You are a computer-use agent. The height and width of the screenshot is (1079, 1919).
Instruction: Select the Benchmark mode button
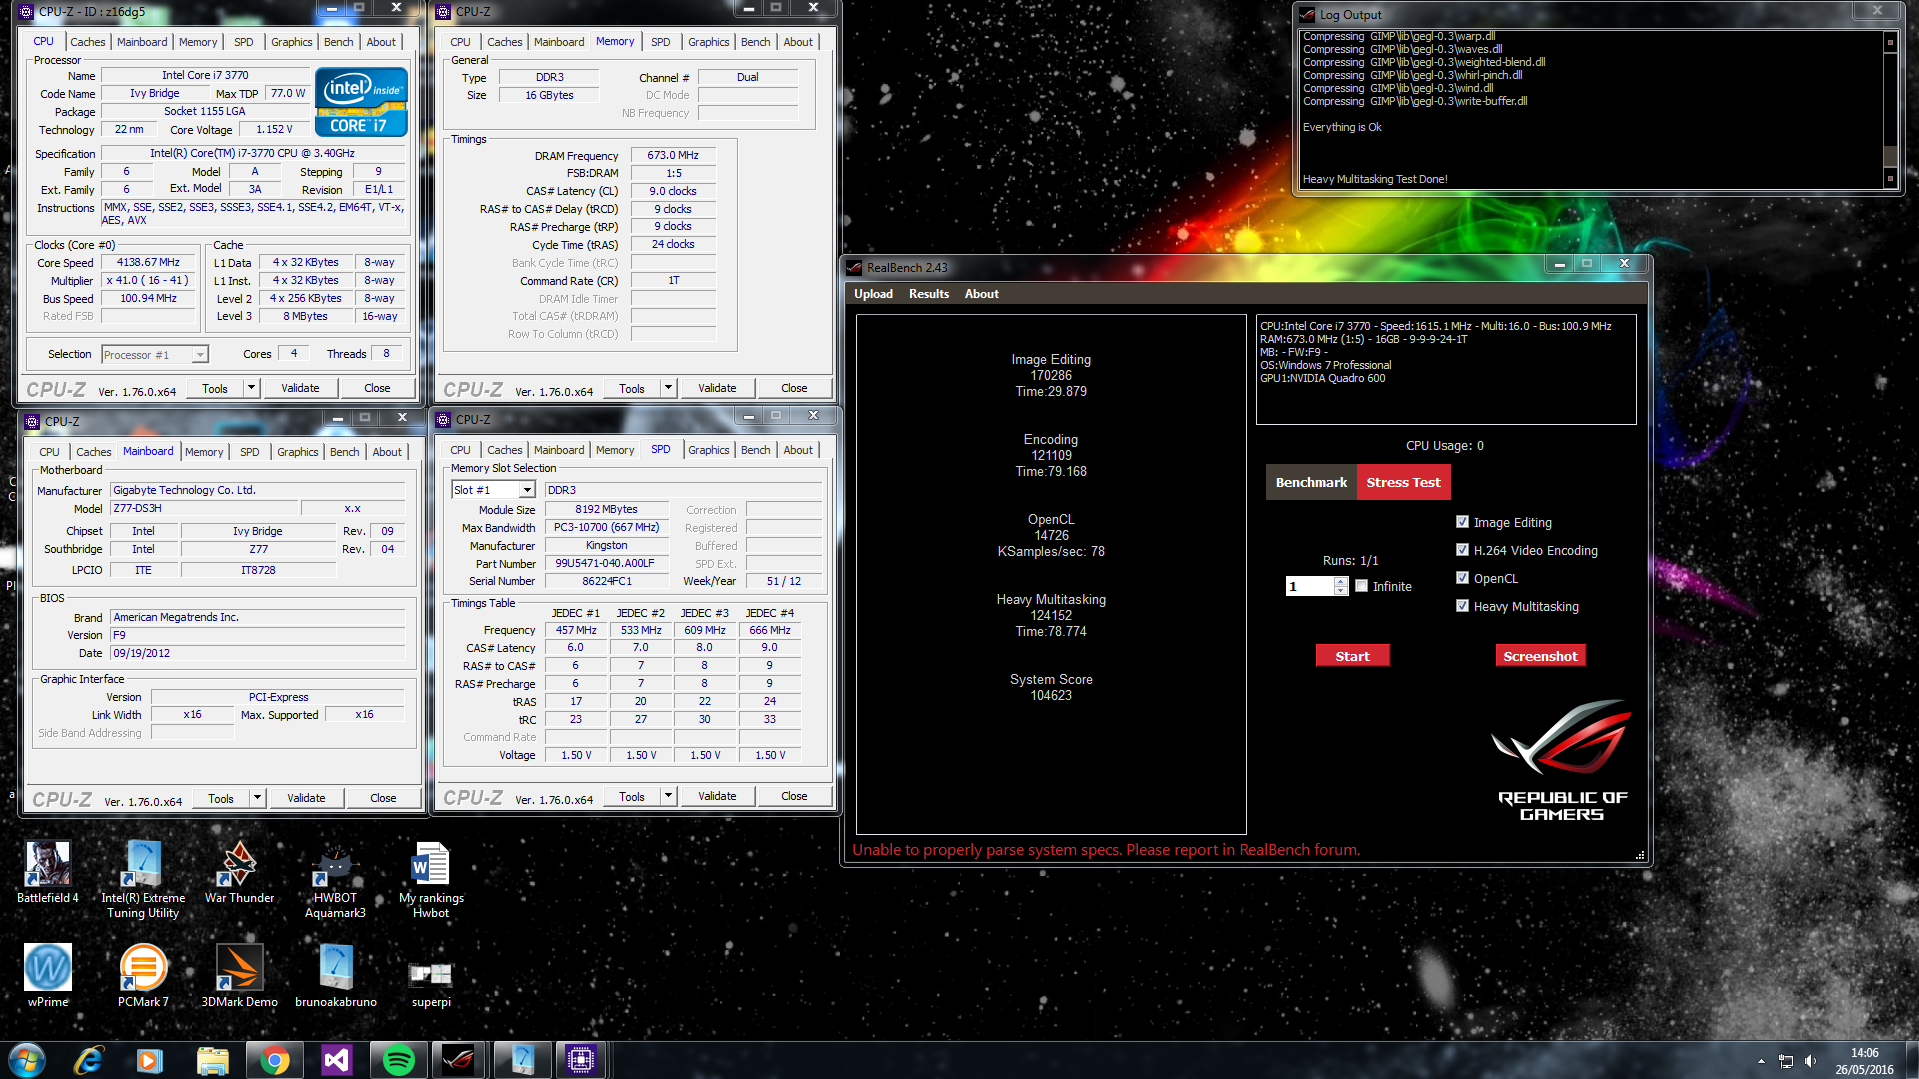pos(1311,482)
